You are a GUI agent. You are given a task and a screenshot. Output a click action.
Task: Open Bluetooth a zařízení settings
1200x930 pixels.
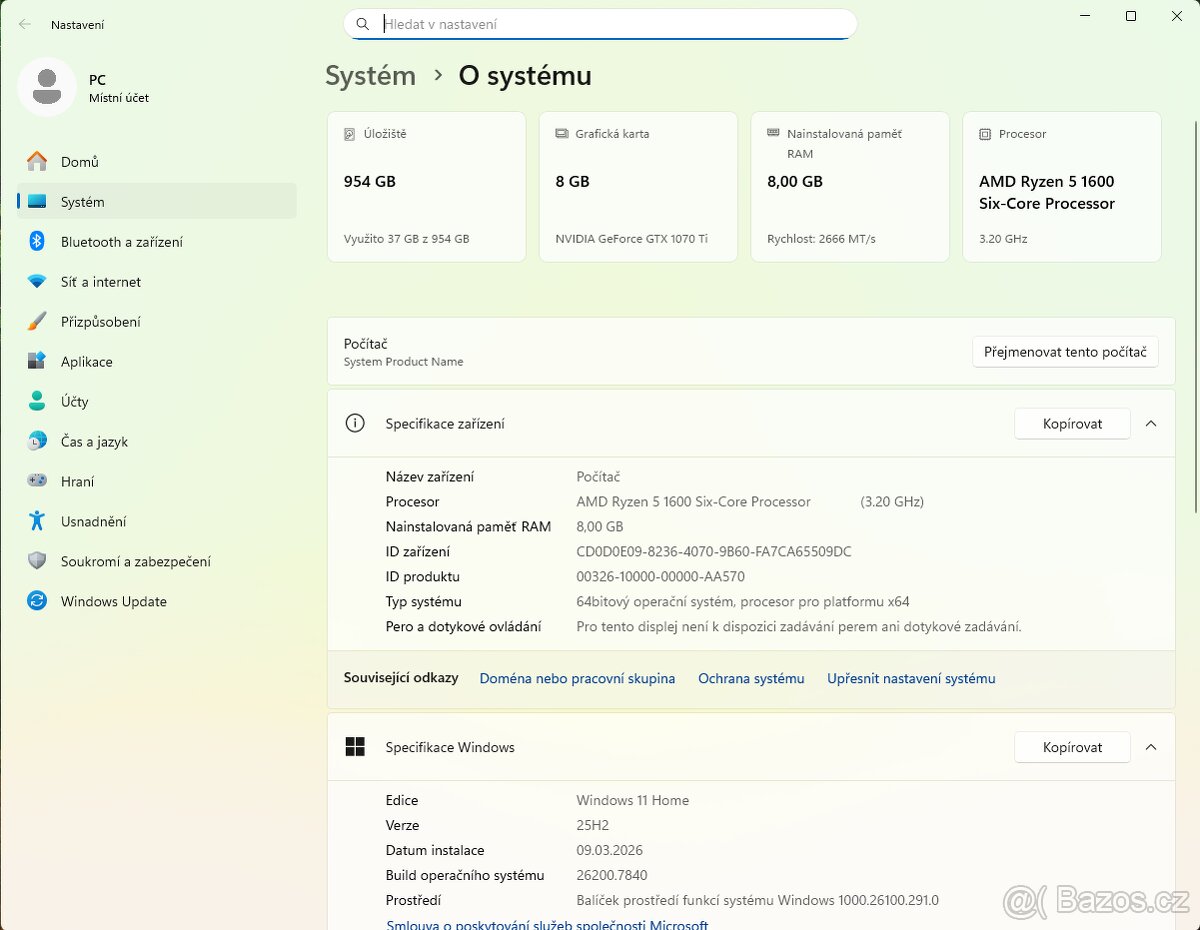tap(121, 242)
